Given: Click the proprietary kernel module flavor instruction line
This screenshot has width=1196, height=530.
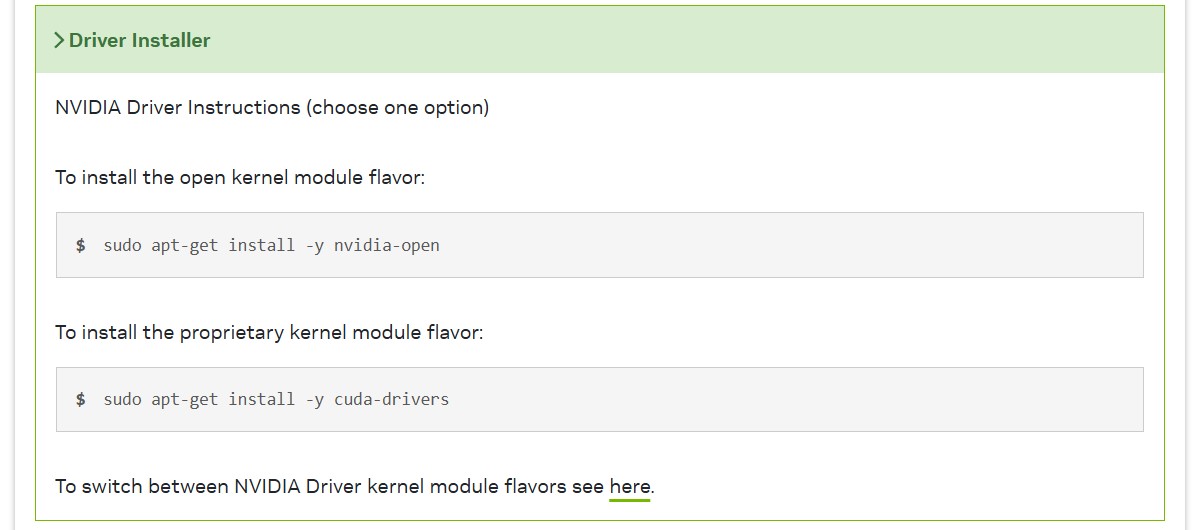Looking at the screenshot, I should [269, 332].
